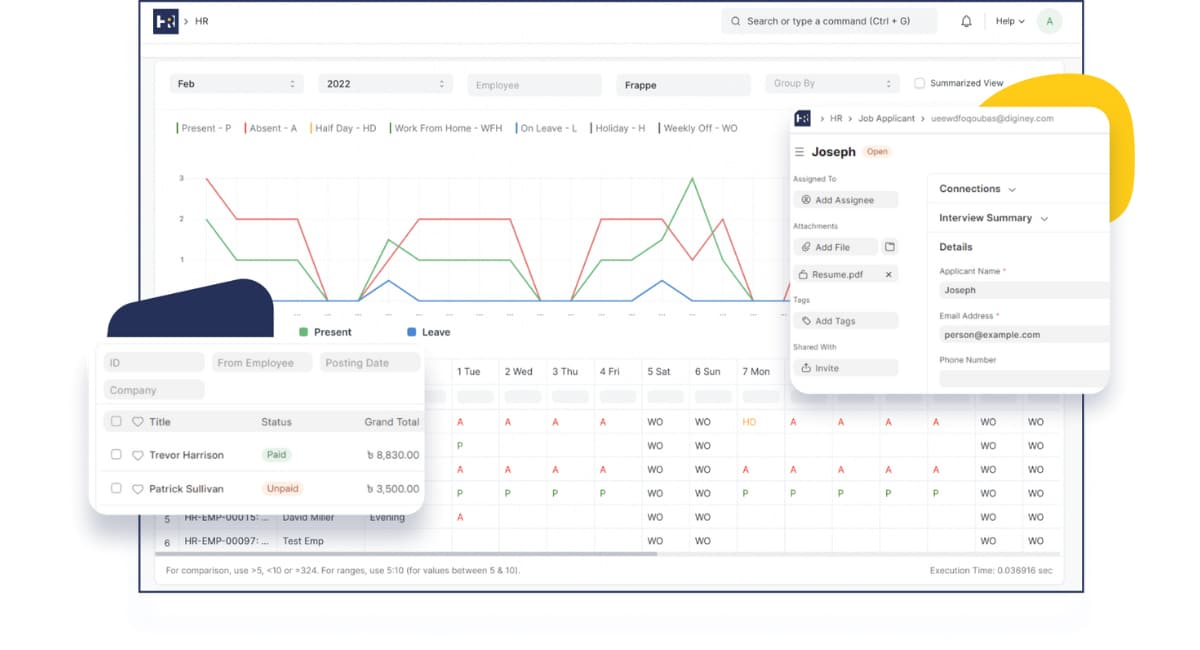Viewport: 1200px width, 650px height.
Task: Click the green Present legend swatch
Action: 304,332
